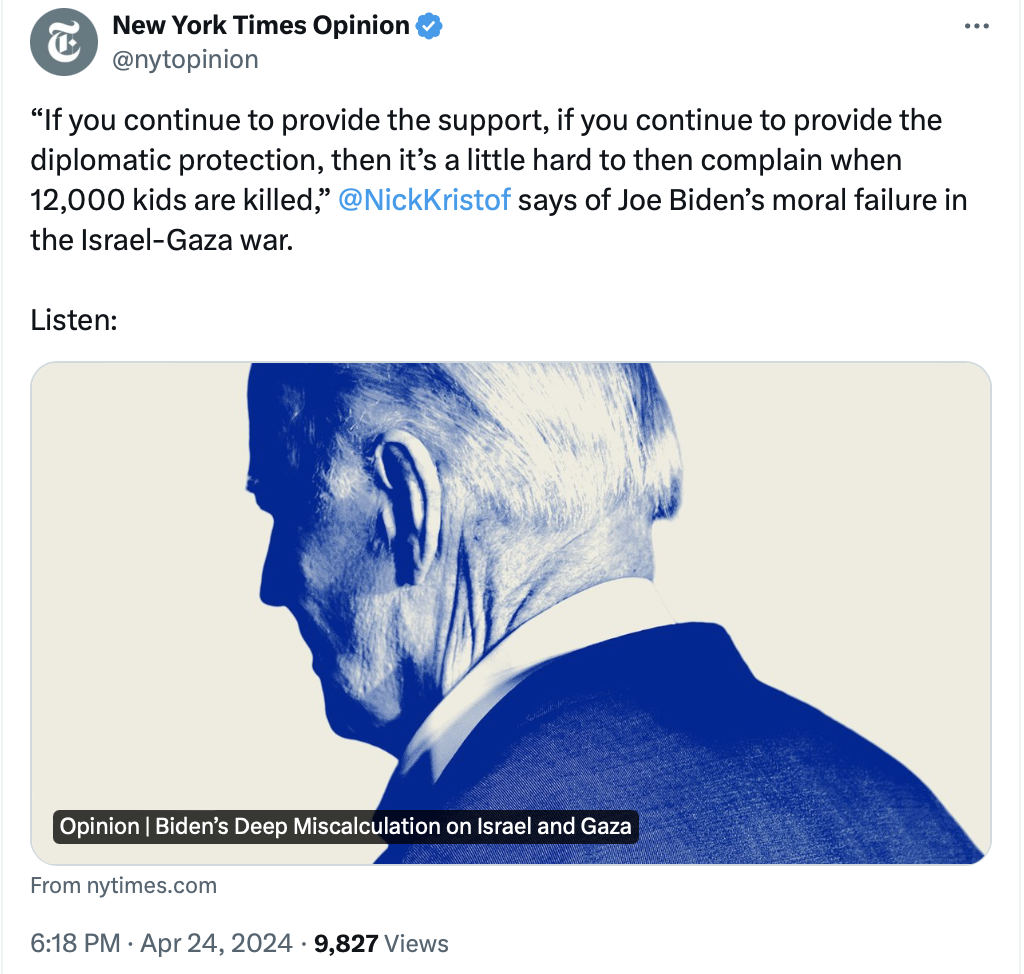This screenshot has height=974, width=1024.
Task: Open the @NickKristof mention
Action: 425,200
